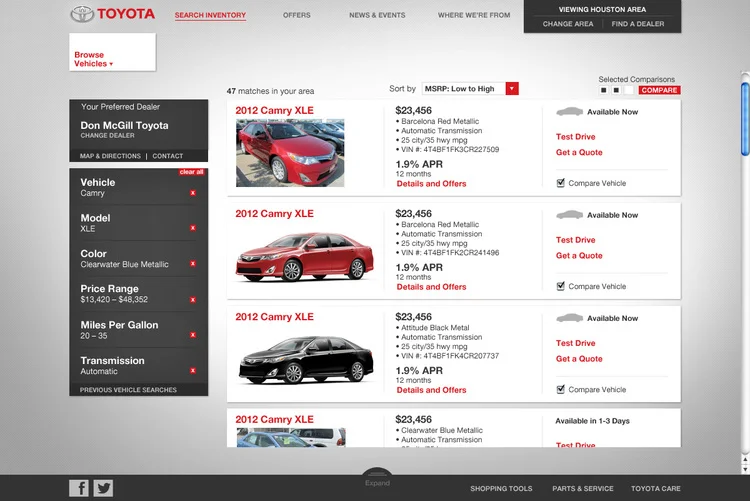Viewport: 750px width, 501px height.
Task: Uncheck Compare Vehicle for VIN ending 241496
Action: (561, 286)
